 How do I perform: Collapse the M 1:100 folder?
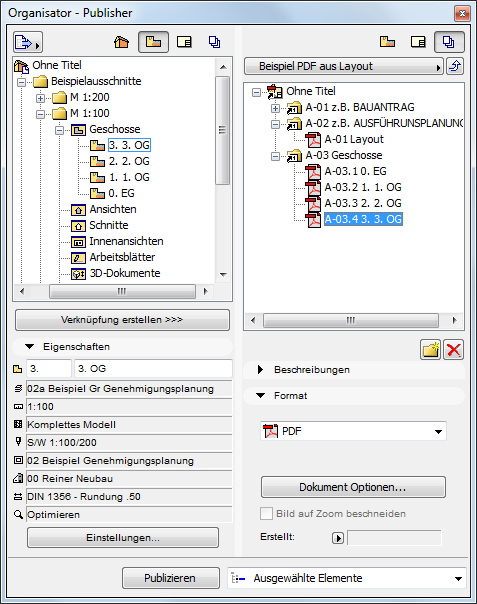coord(40,114)
